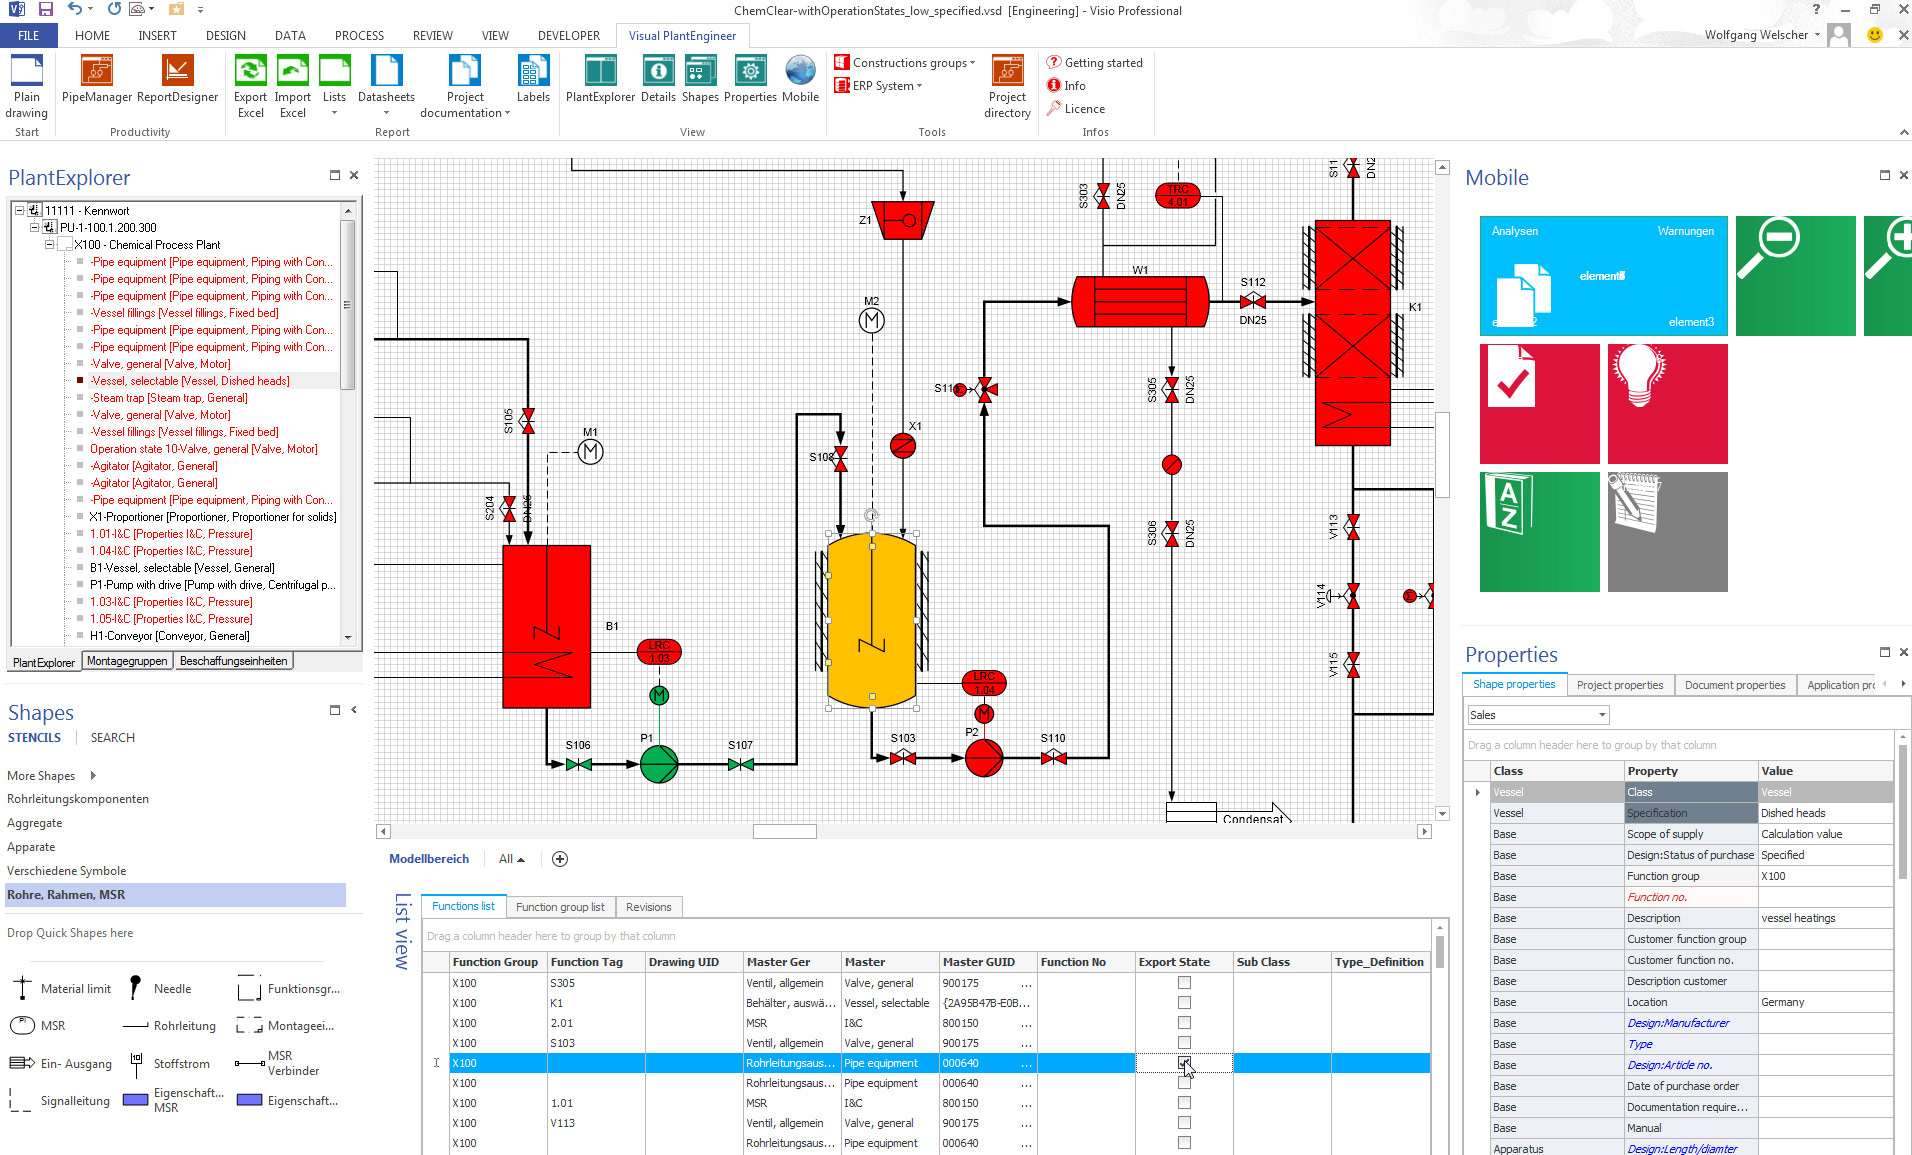
Task: Add new page plus button
Action: point(560,859)
